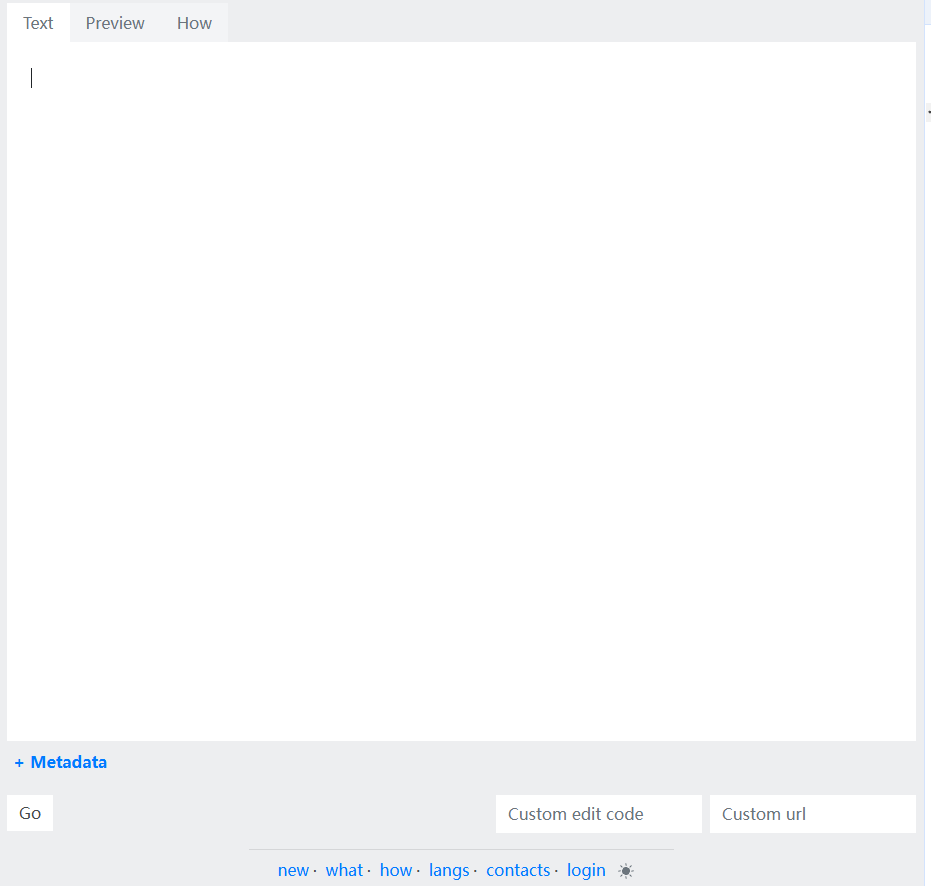The image size is (931, 886).
Task: Focus the Custom url field
Action: pyautogui.click(x=813, y=814)
